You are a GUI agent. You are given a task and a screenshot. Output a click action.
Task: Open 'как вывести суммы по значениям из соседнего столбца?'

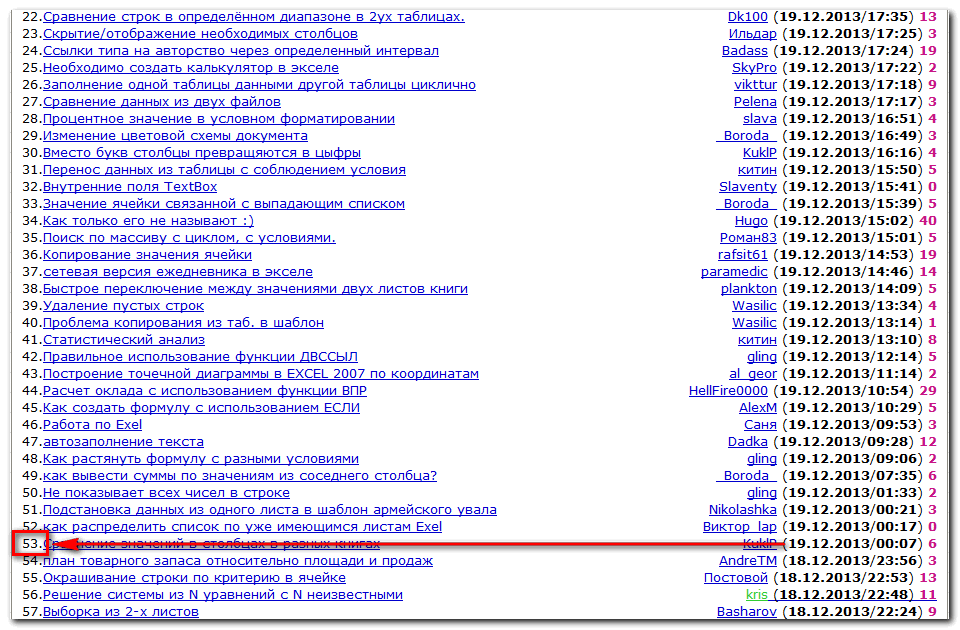pos(240,476)
